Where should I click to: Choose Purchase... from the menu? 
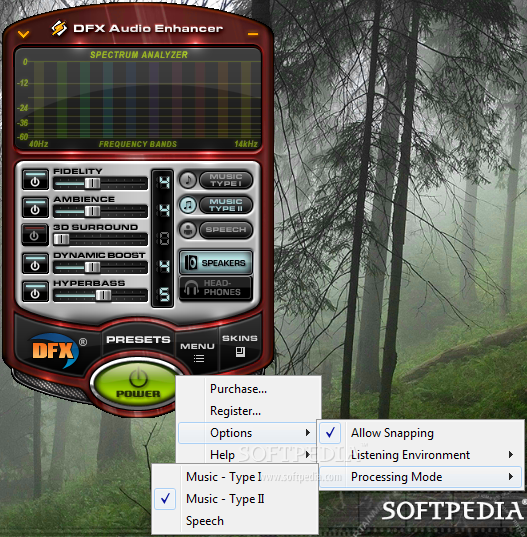click(249, 389)
